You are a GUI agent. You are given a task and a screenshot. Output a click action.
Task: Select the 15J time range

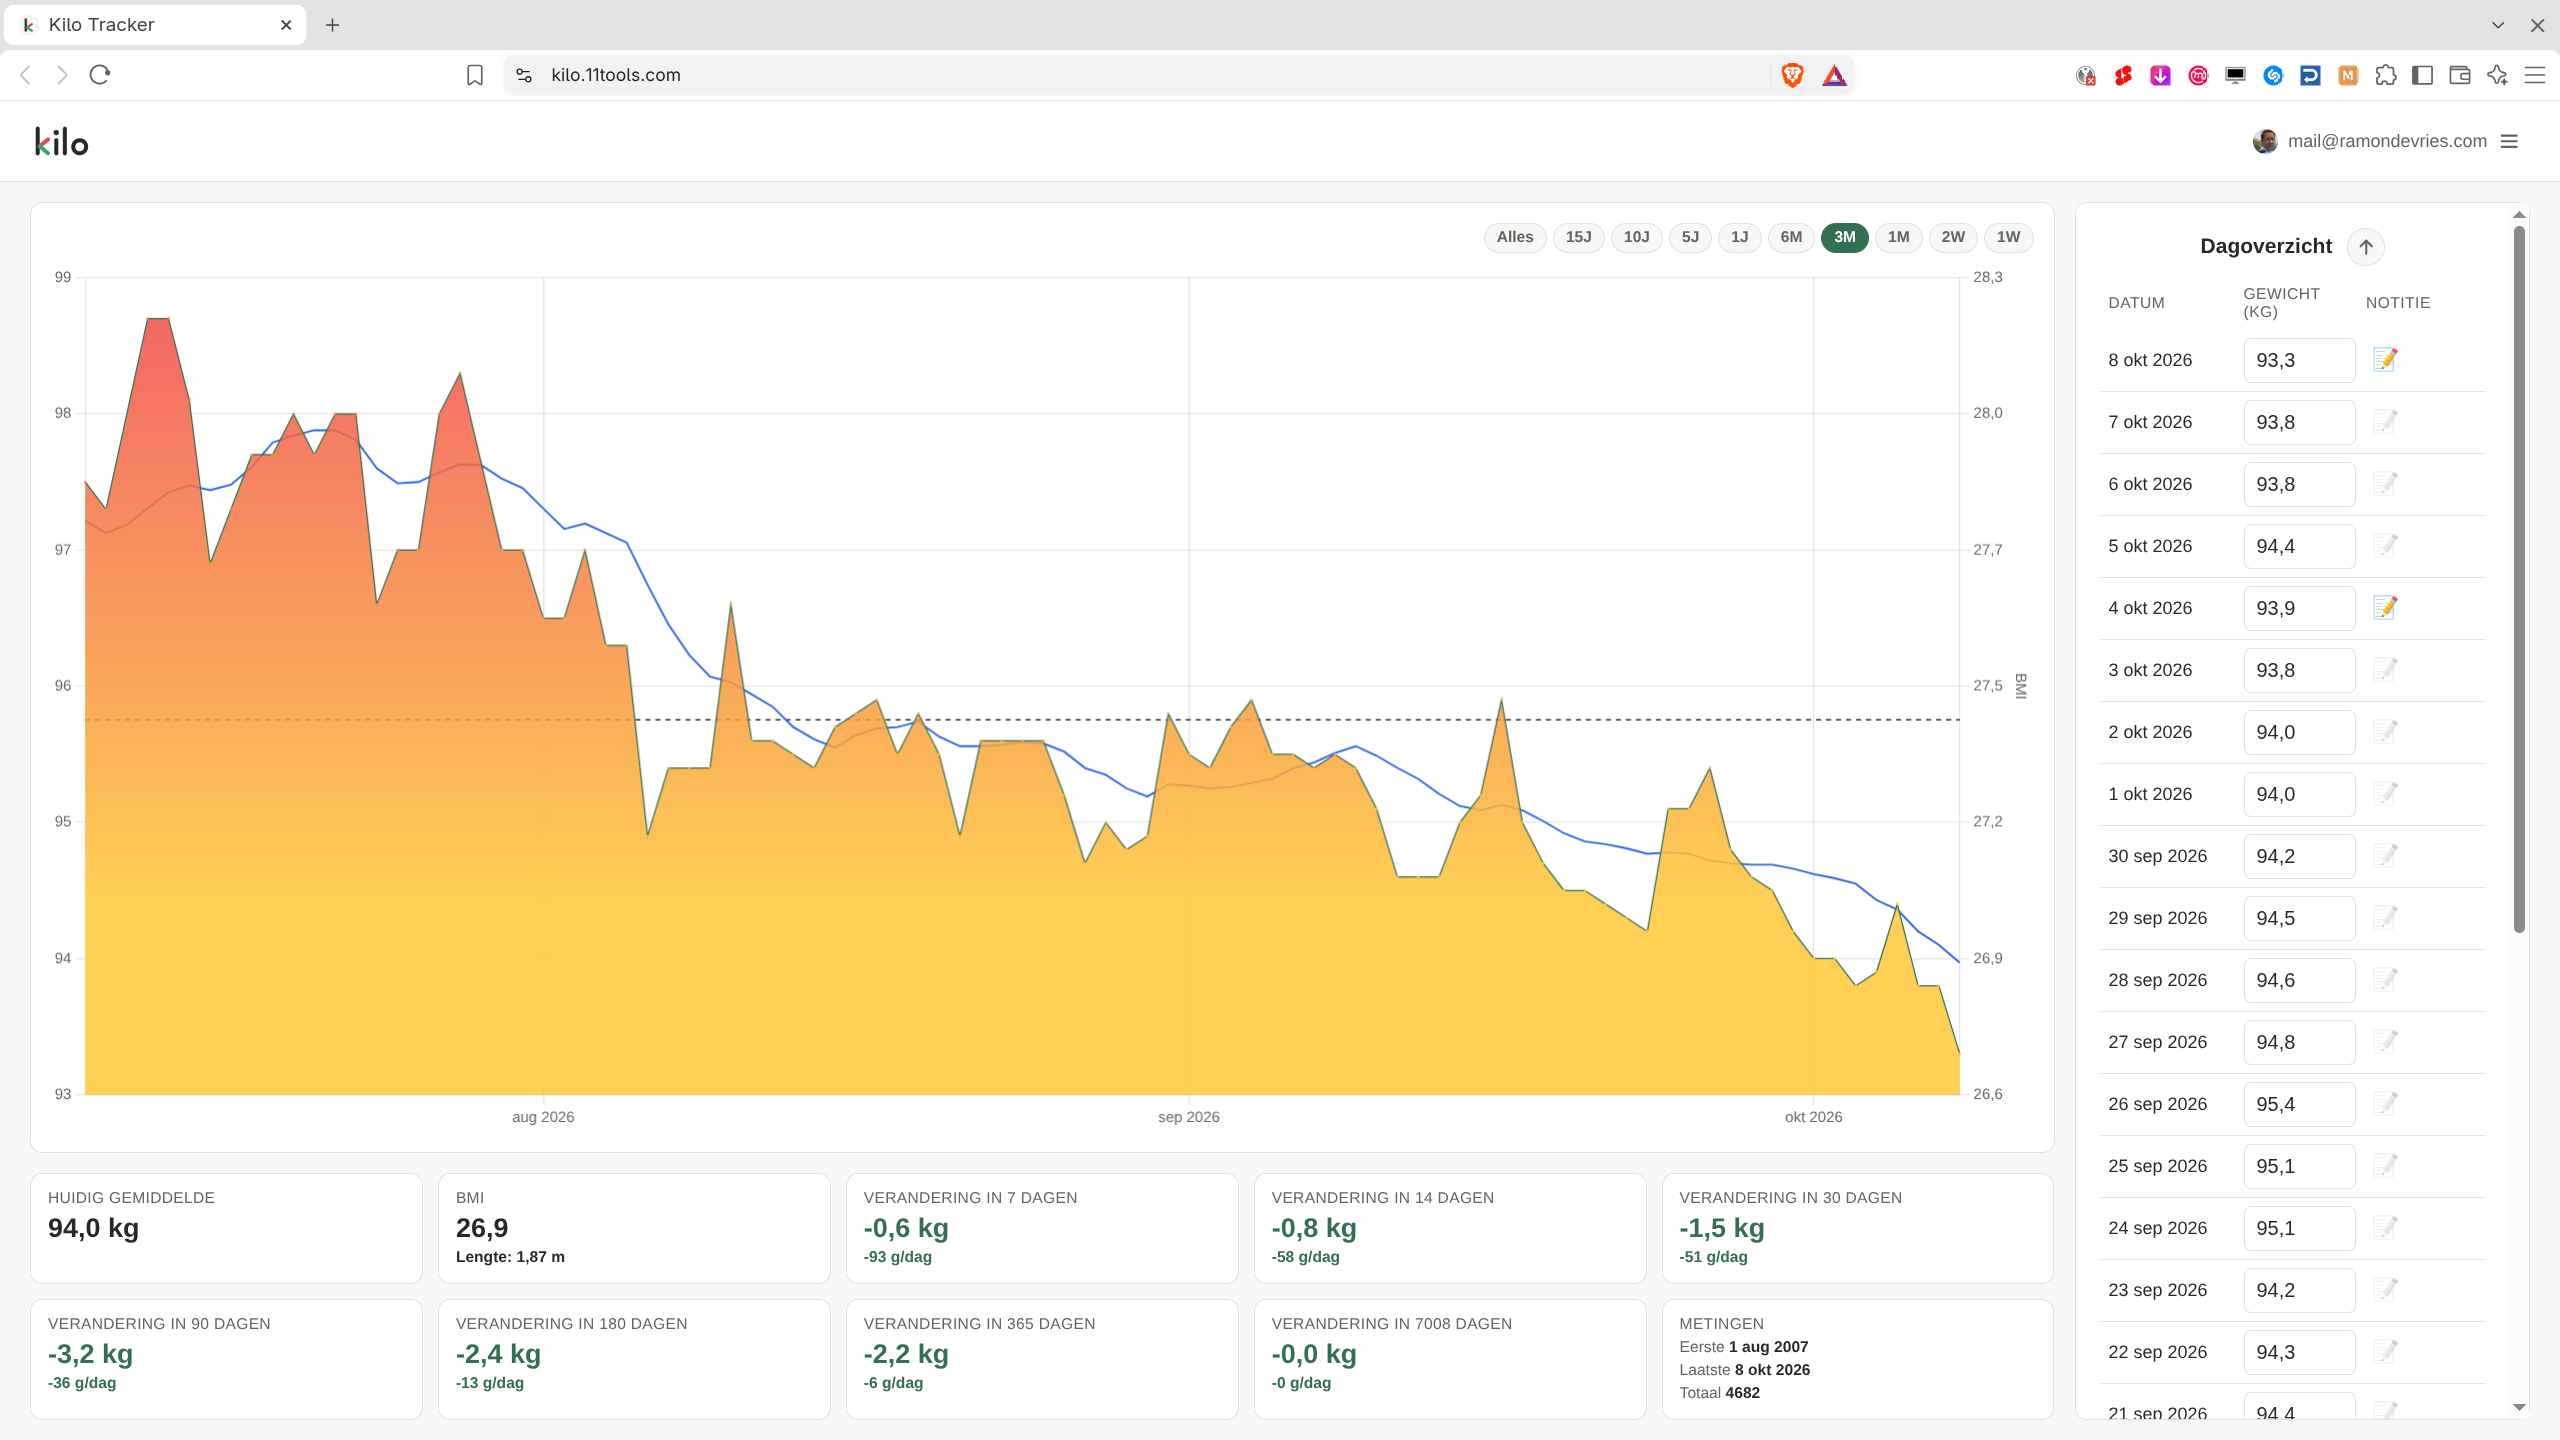click(x=1579, y=237)
